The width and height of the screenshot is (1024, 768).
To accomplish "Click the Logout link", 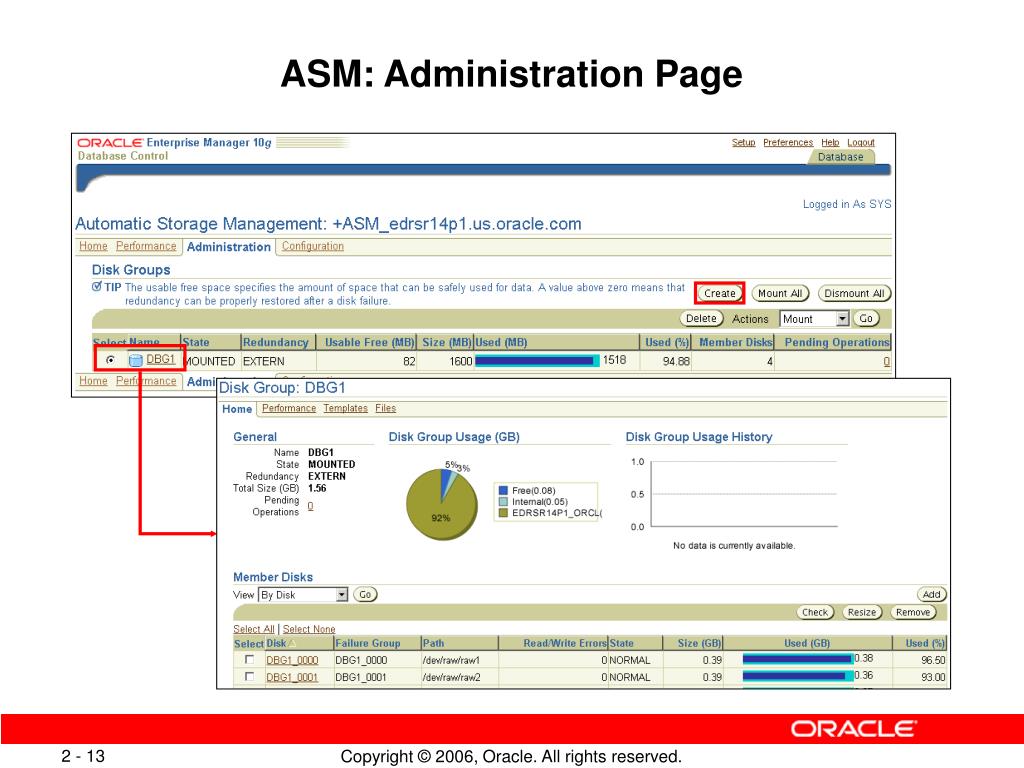I will (x=861, y=142).
